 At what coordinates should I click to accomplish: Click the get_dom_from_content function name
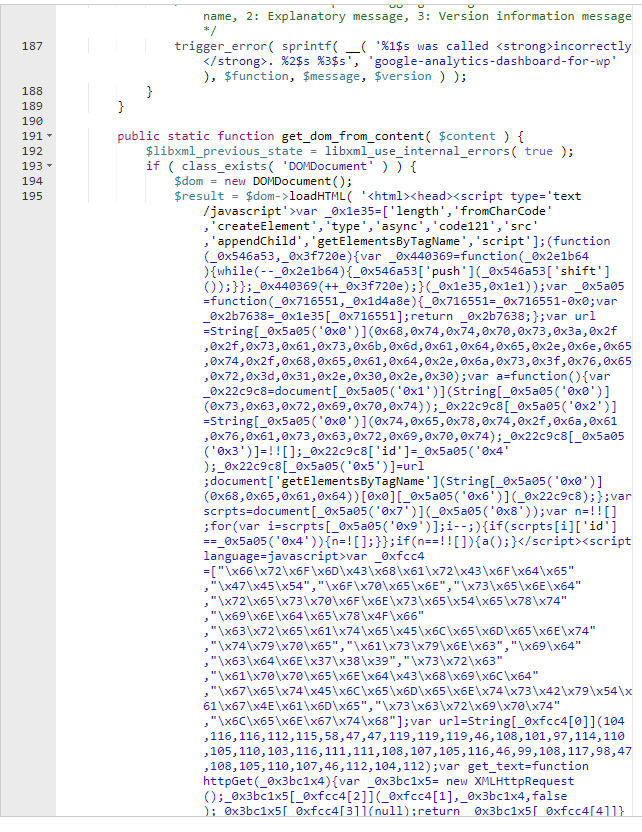pyautogui.click(x=353, y=136)
